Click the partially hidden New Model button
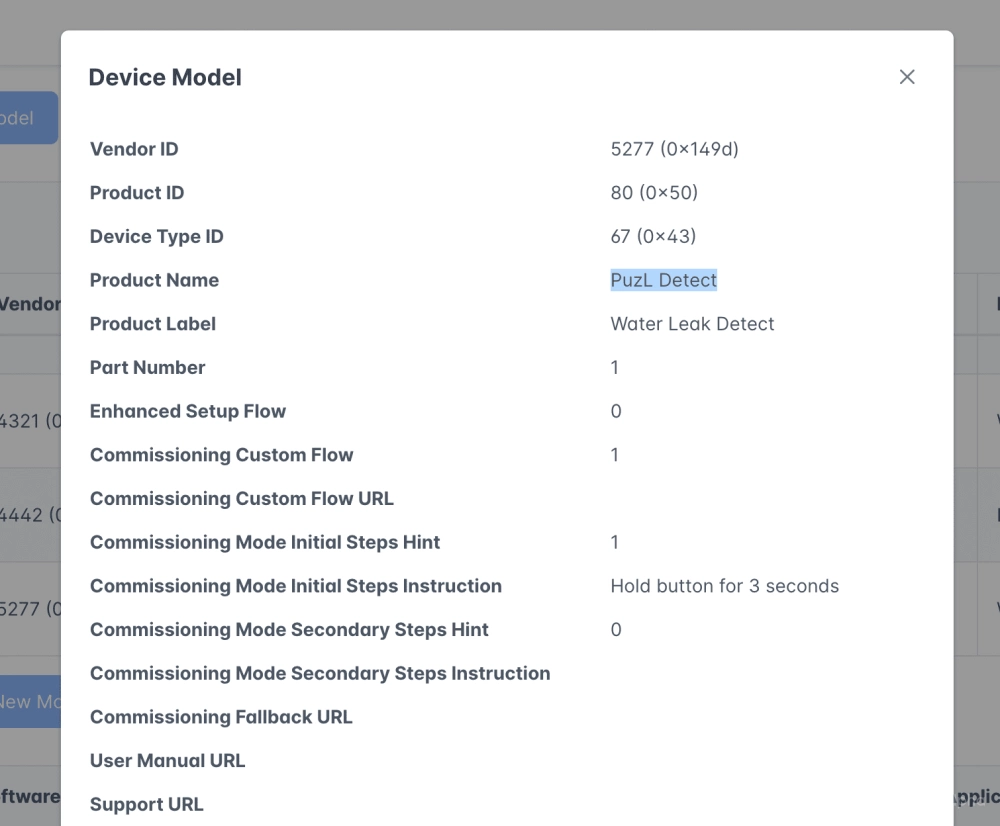 tap(30, 701)
